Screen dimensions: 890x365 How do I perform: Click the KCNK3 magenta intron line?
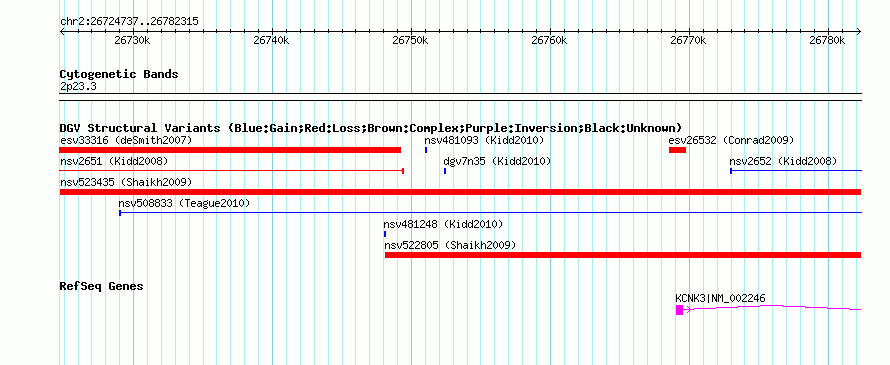point(773,308)
